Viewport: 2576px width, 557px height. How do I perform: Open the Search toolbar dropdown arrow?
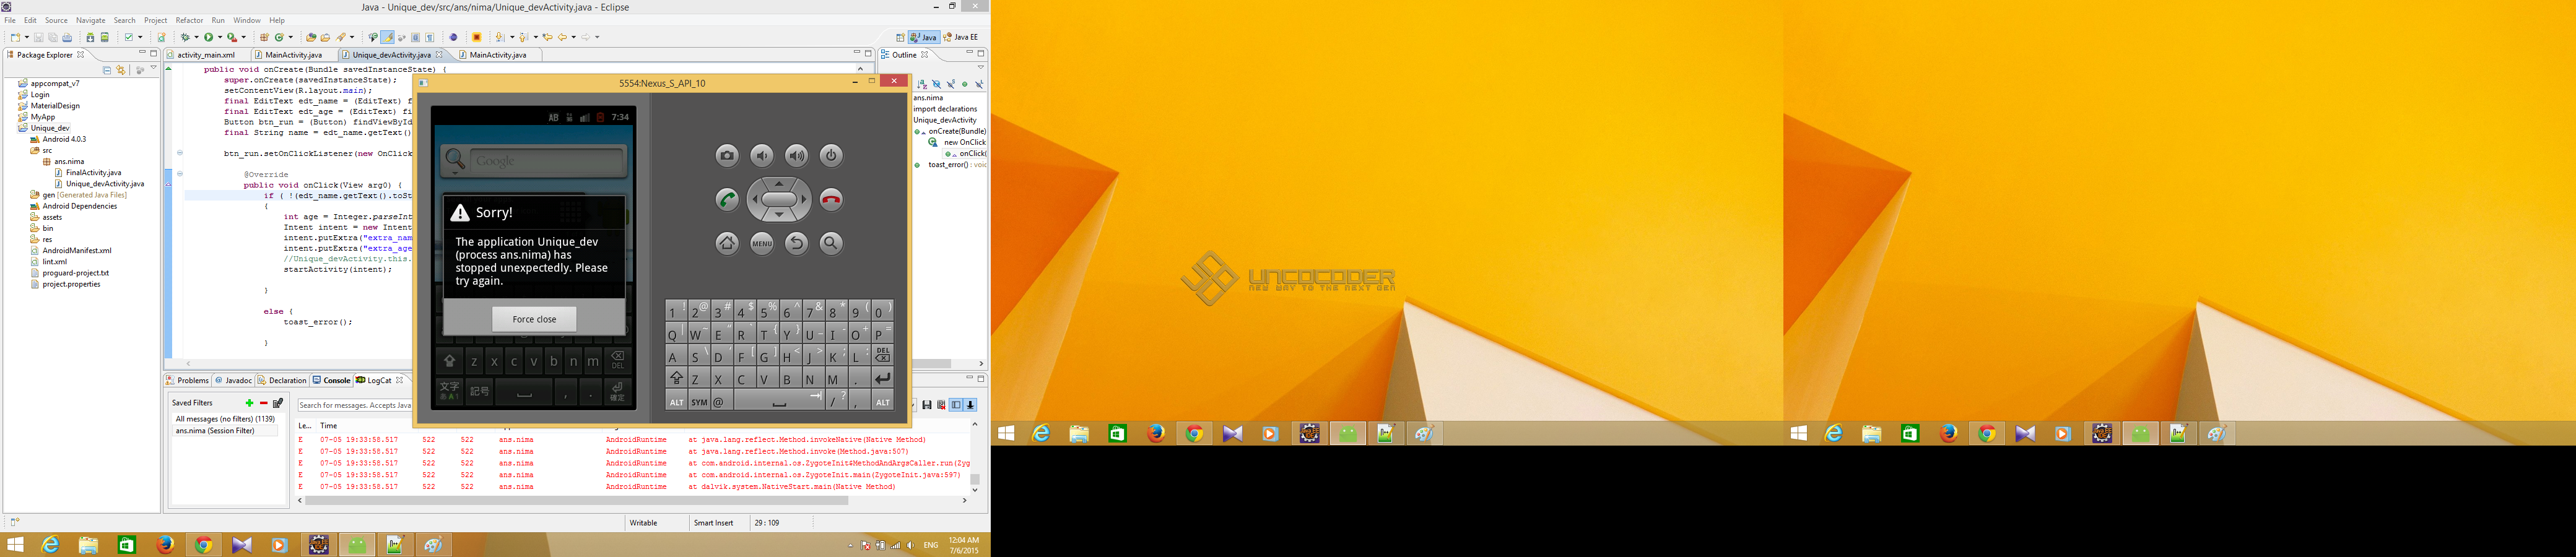352,38
